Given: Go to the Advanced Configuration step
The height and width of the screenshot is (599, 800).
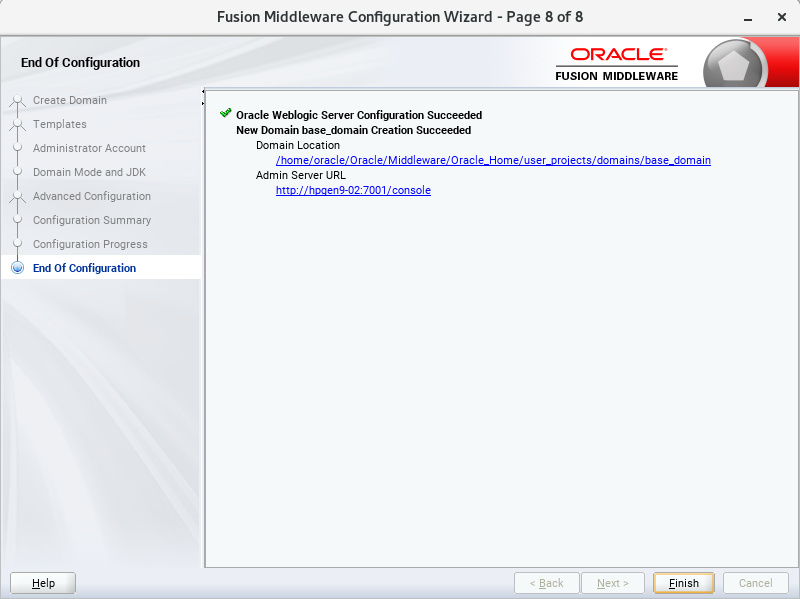Looking at the screenshot, I should (x=91, y=196).
